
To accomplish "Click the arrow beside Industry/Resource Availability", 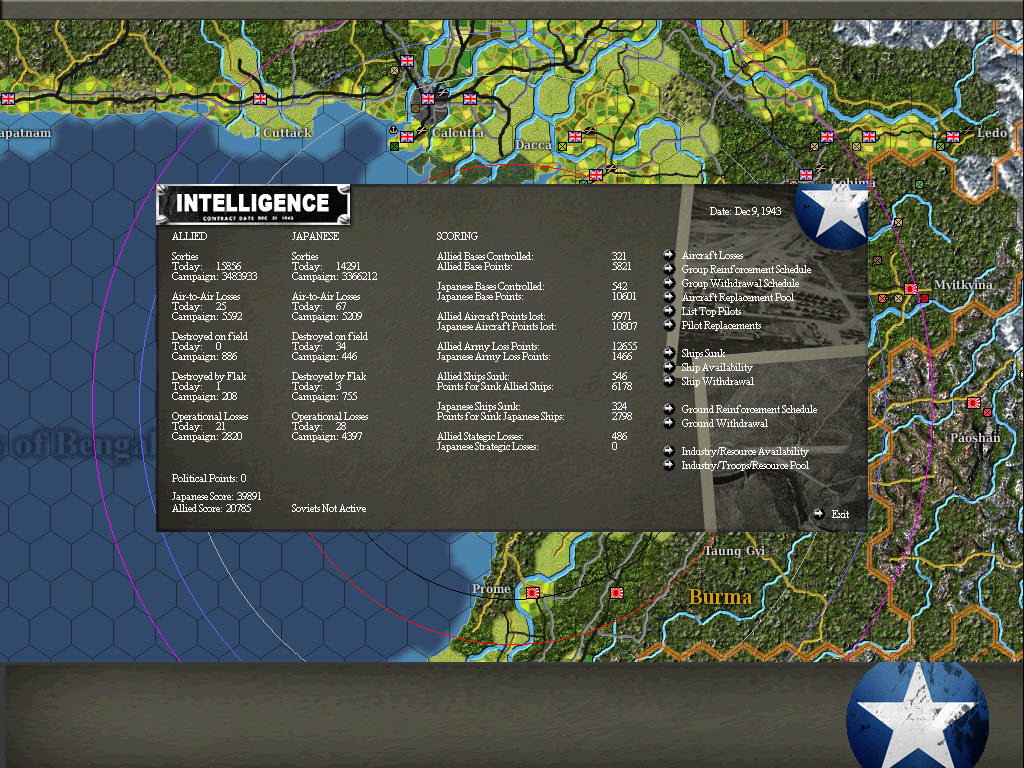I will pos(669,451).
